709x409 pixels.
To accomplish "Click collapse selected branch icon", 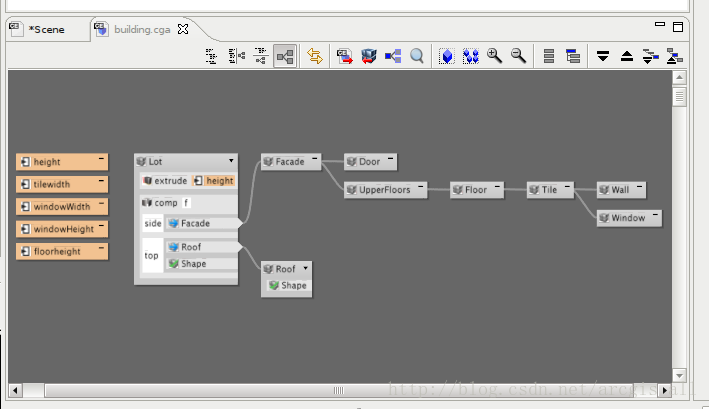I will click(x=675, y=56).
